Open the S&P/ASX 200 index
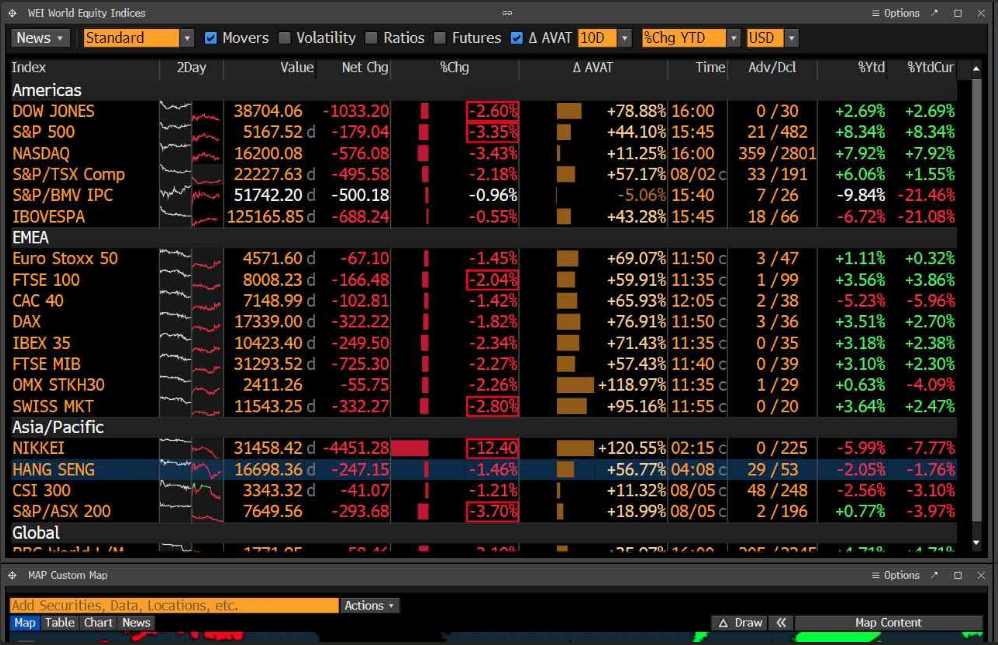This screenshot has width=998, height=645. [x=61, y=511]
